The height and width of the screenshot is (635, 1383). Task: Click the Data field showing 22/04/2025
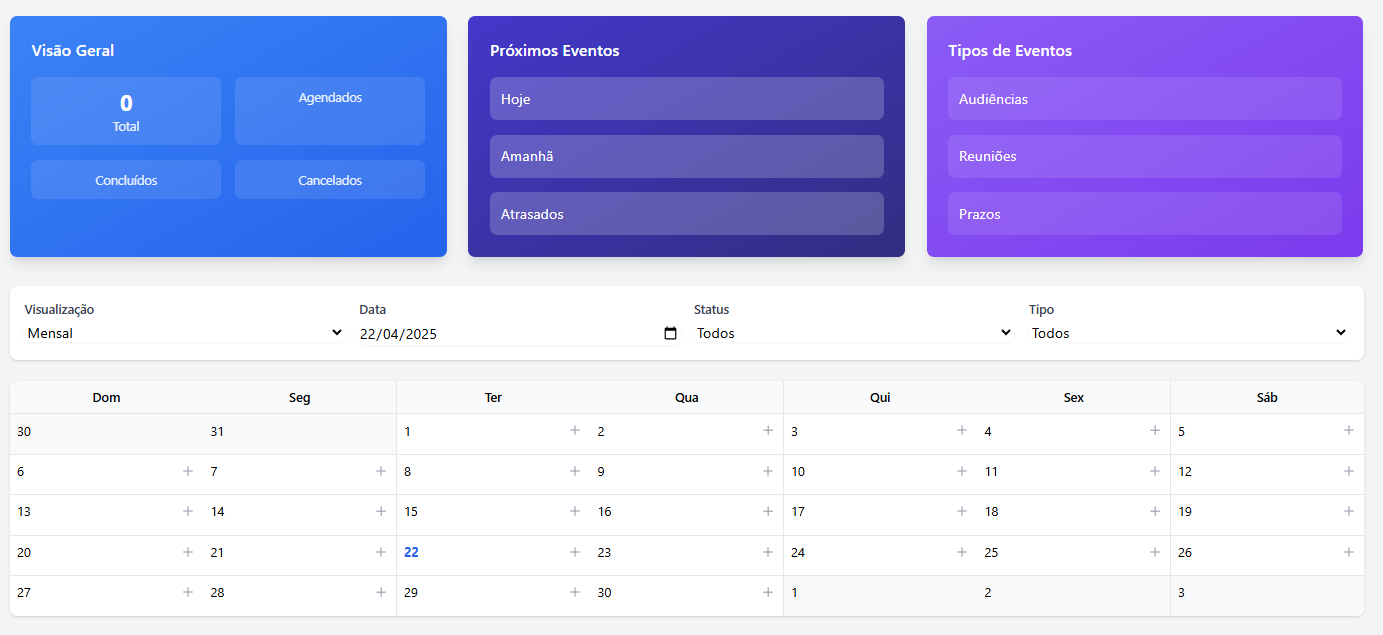click(519, 334)
